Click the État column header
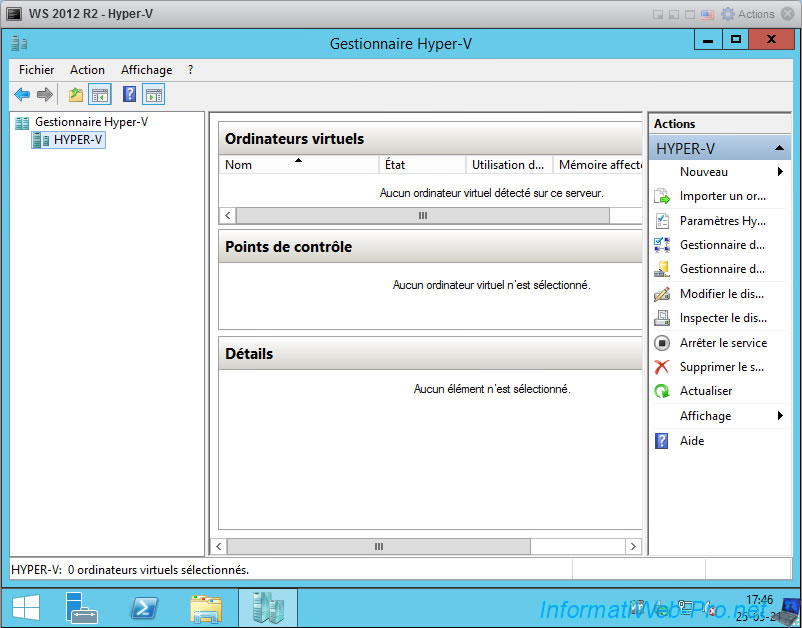 point(422,165)
